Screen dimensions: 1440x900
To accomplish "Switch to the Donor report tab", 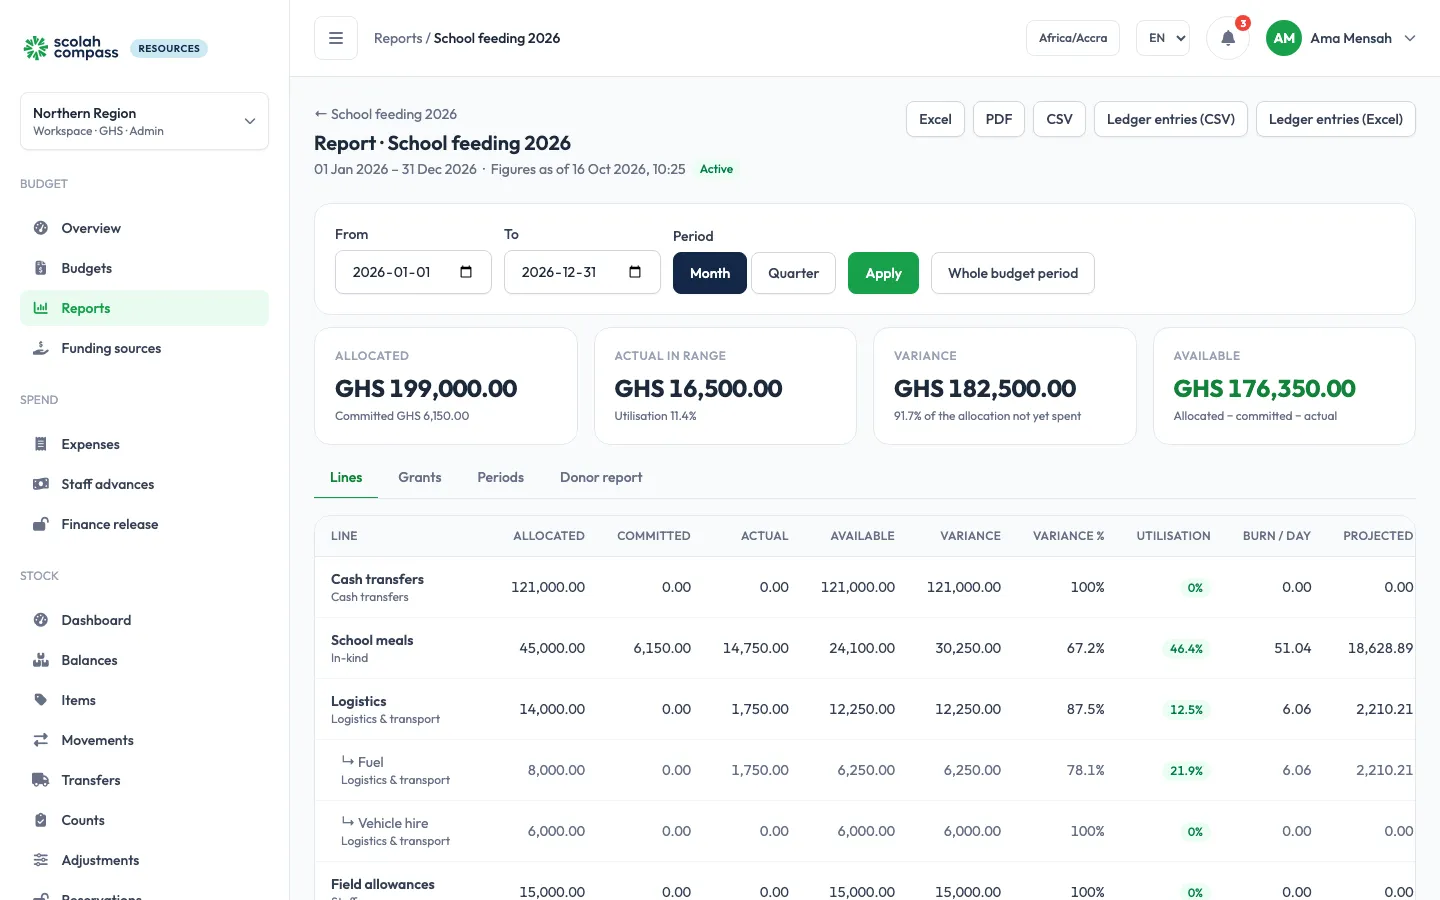I will coord(601,477).
